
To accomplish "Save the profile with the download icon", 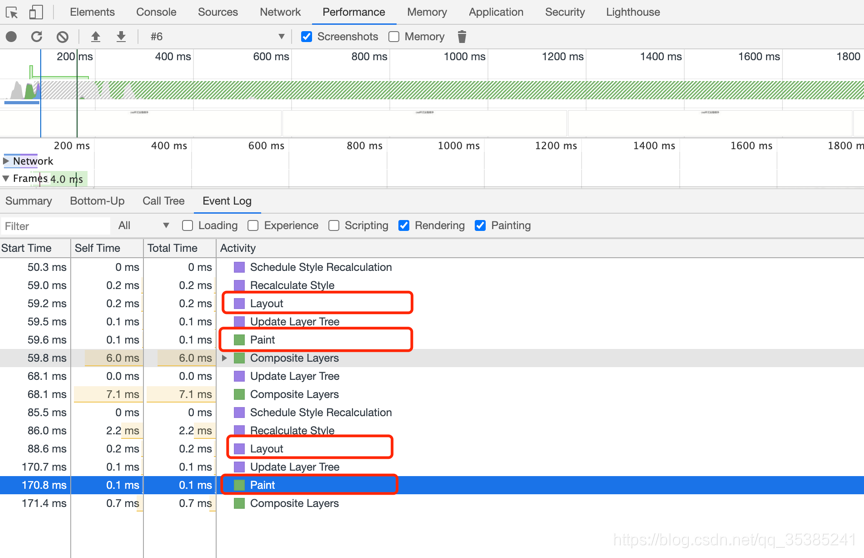I will pos(121,36).
